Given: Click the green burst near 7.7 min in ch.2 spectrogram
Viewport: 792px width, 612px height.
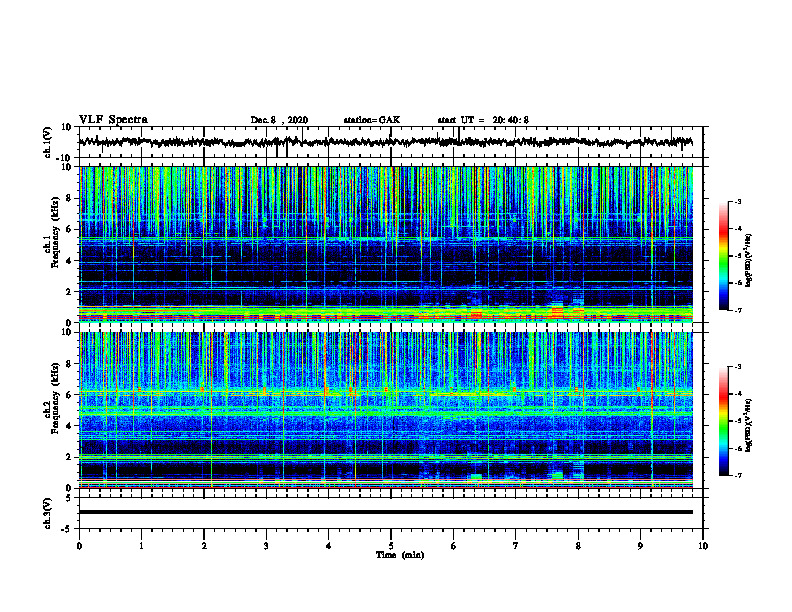Looking at the screenshot, I should 557,475.
